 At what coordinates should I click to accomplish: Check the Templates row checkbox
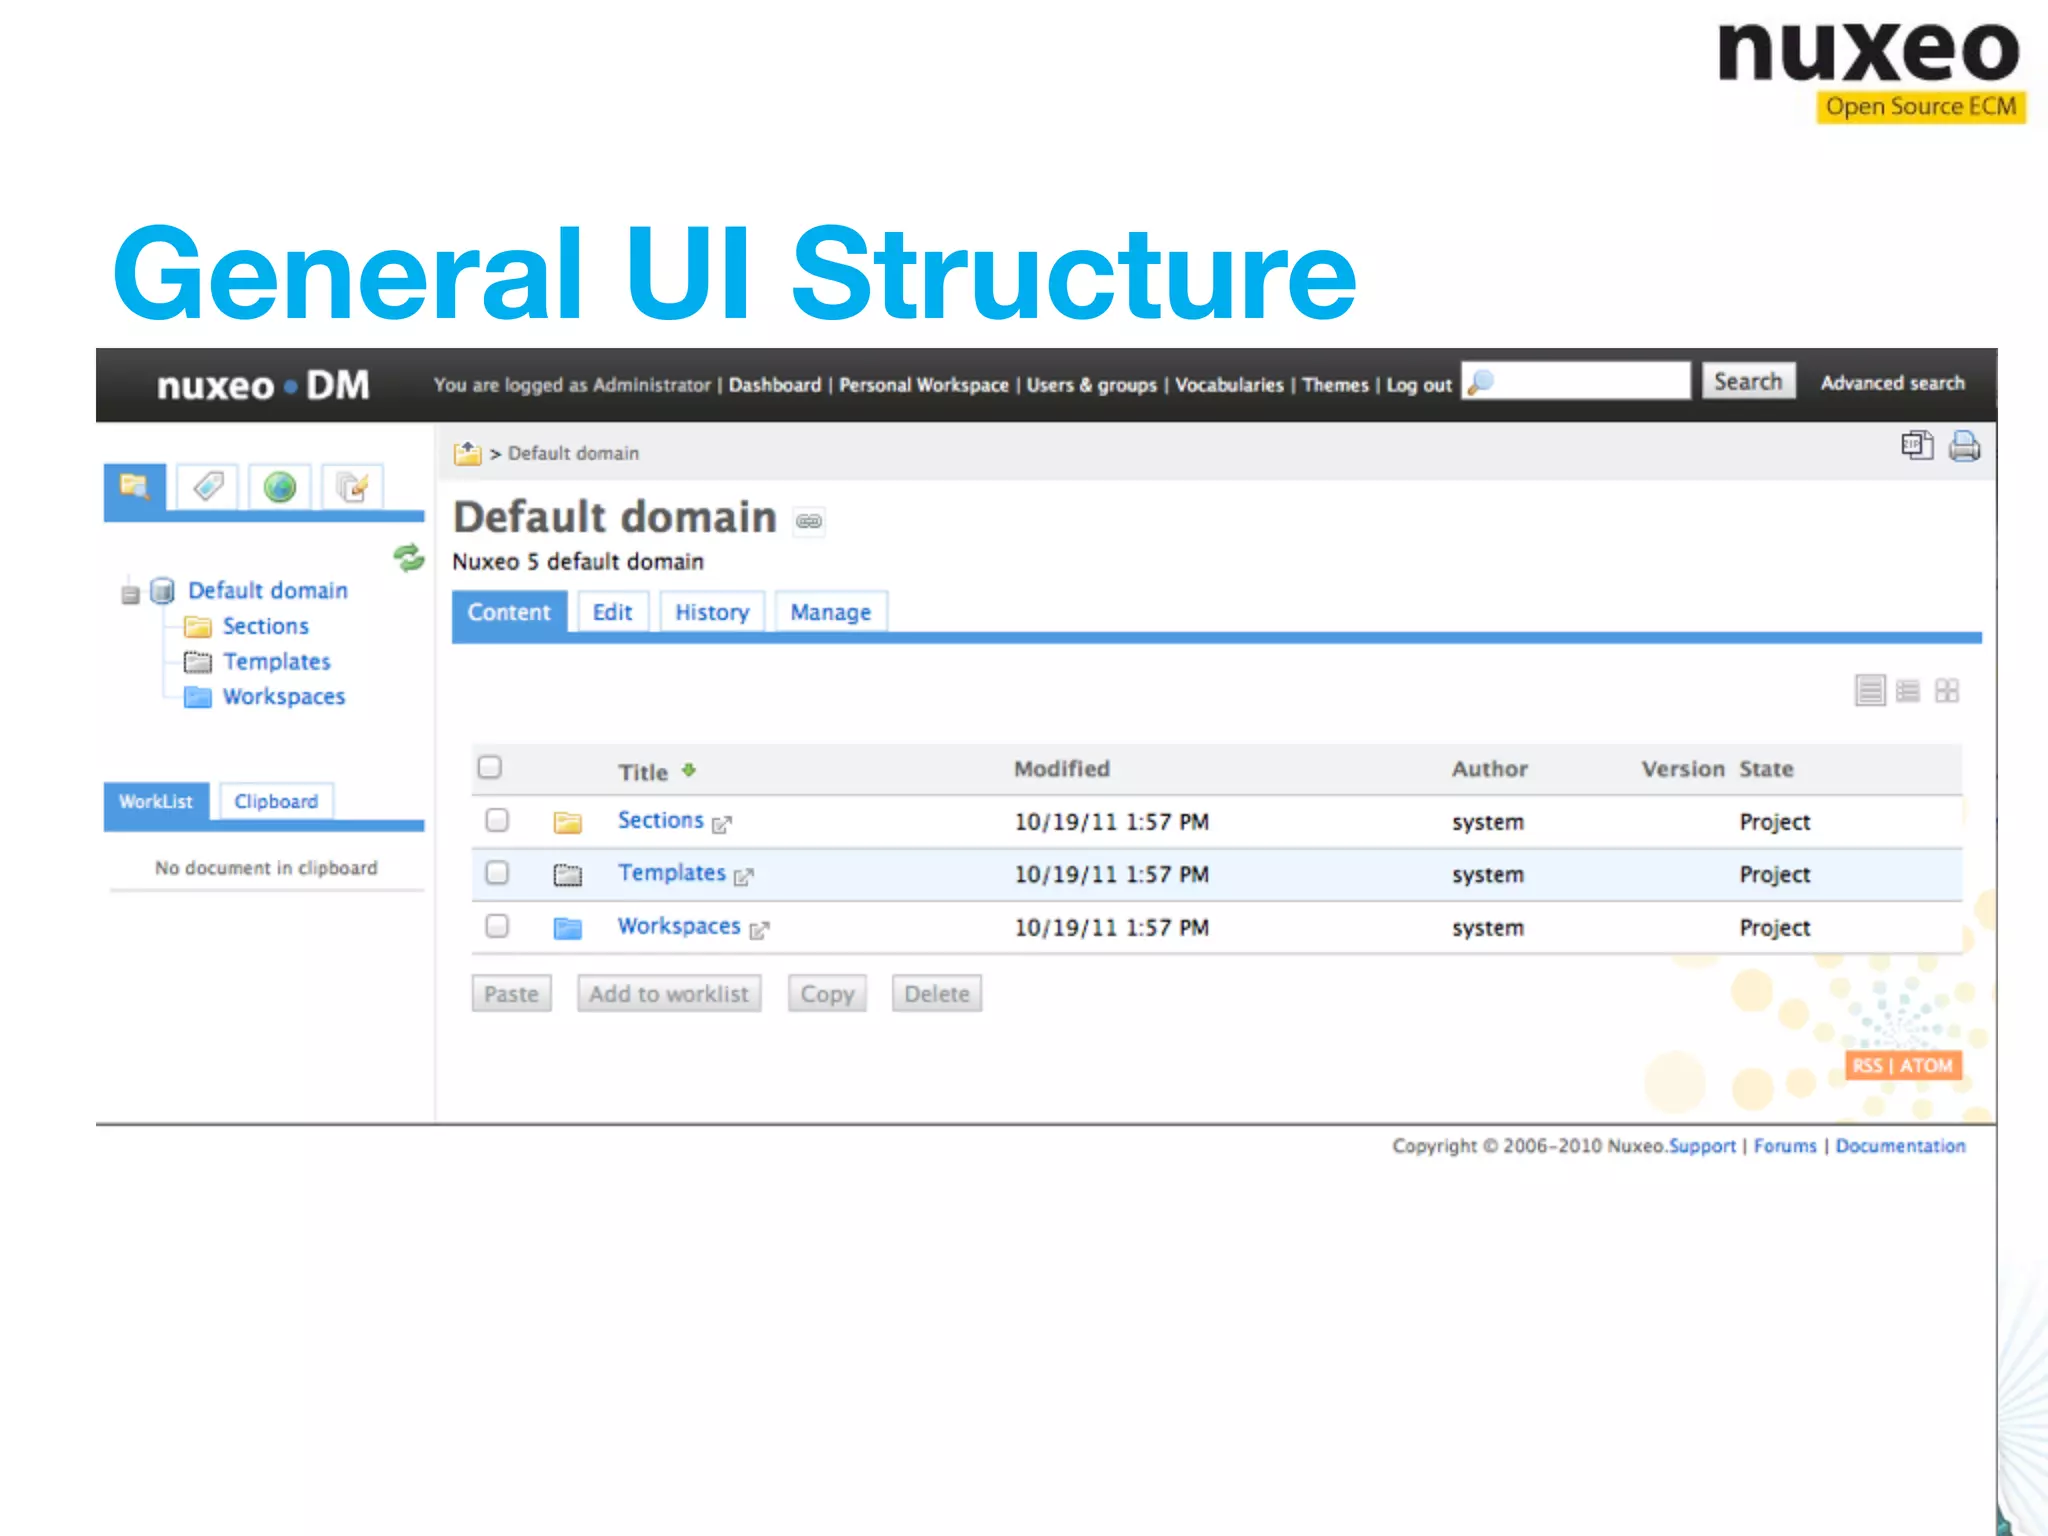pos(497,873)
